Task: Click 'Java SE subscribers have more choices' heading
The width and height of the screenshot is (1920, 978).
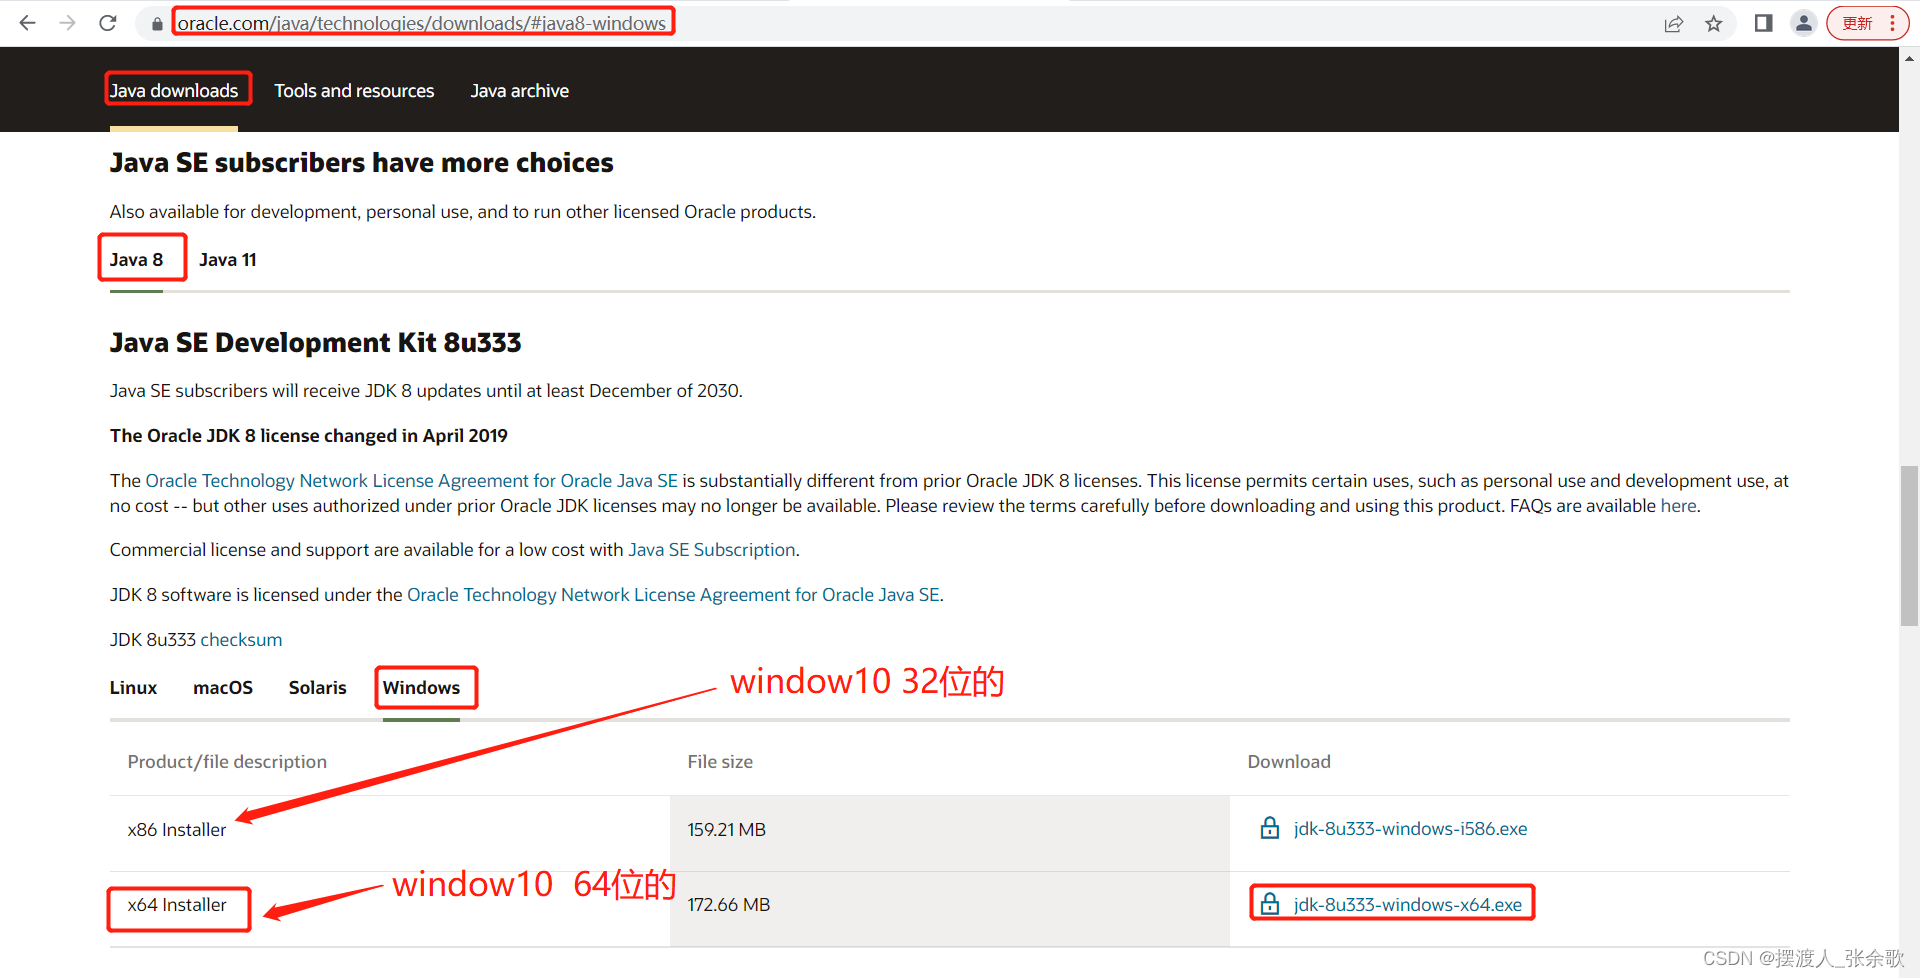Action: click(x=361, y=163)
